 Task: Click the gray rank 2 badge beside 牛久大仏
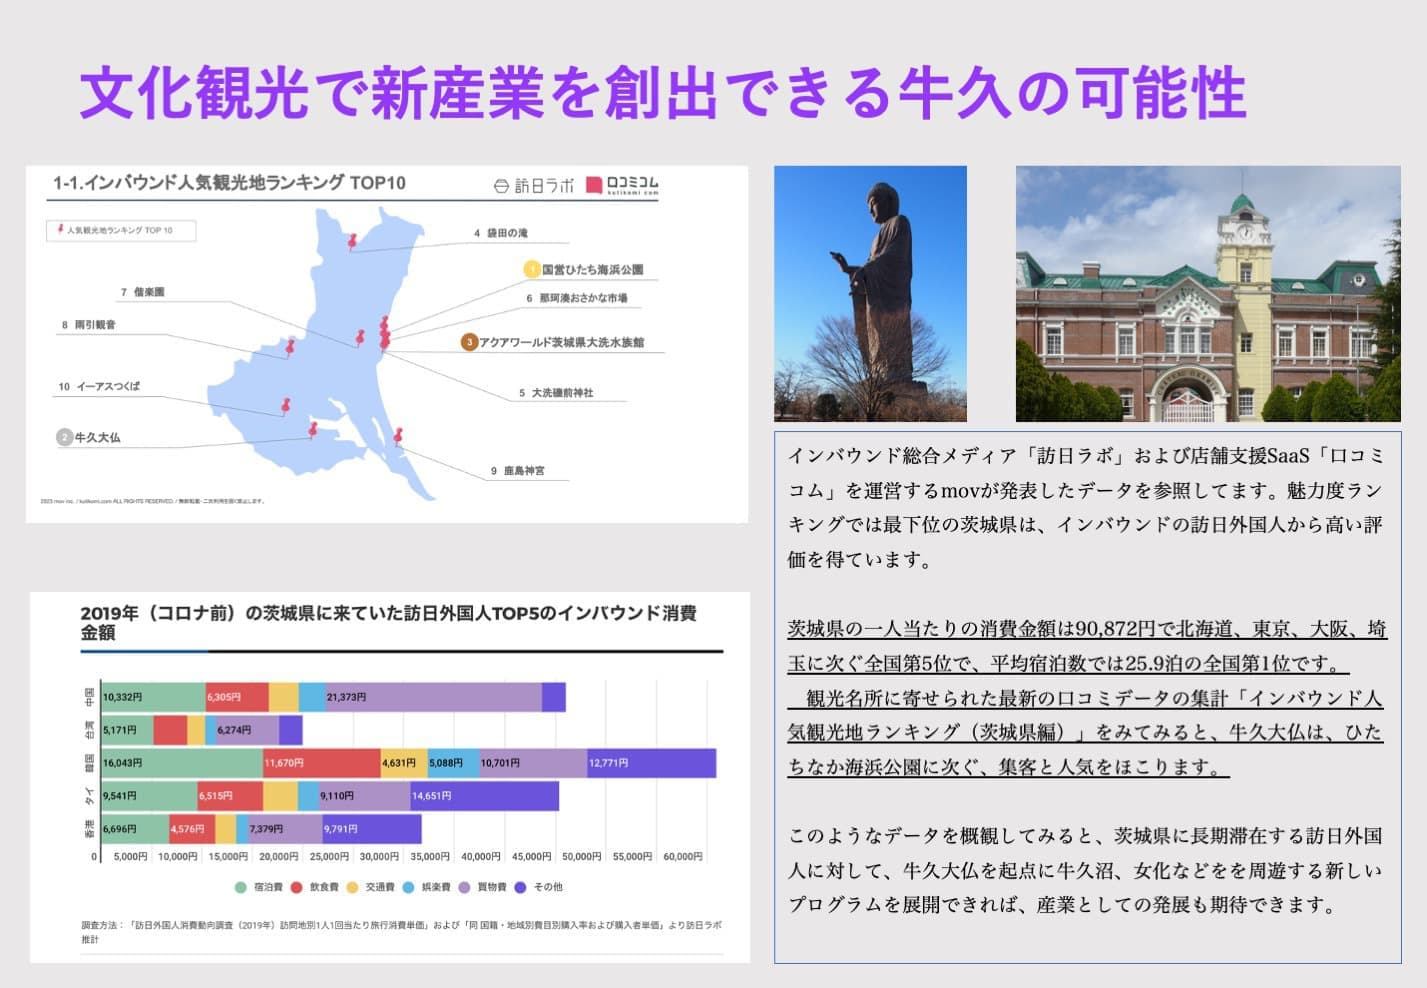[64, 437]
